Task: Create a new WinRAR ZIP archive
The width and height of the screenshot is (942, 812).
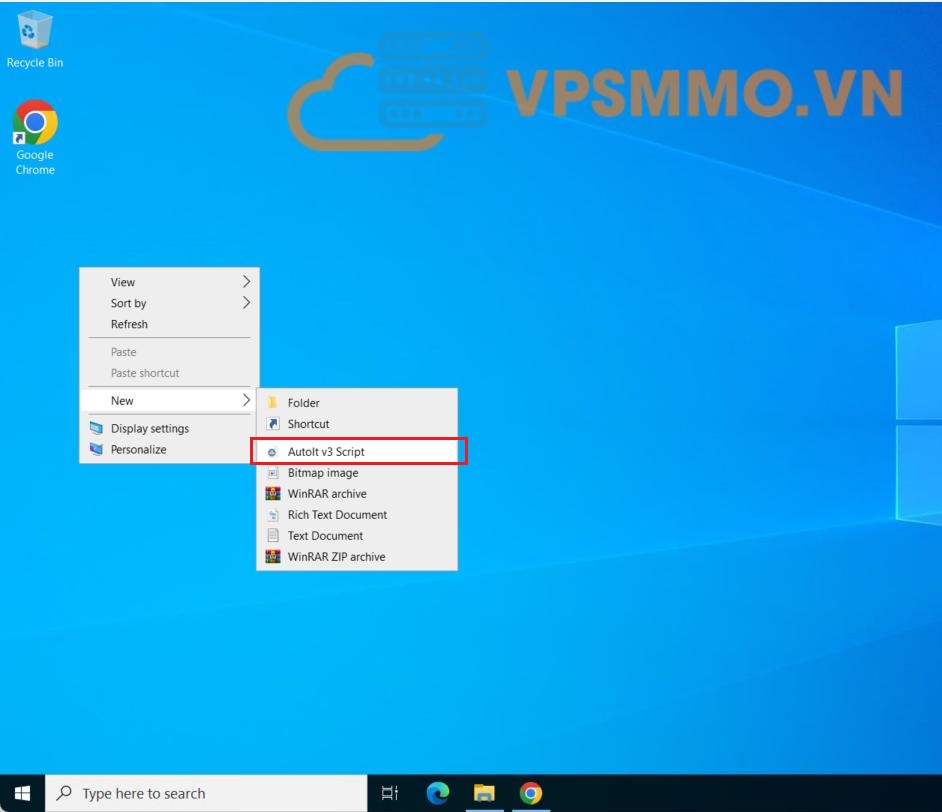Action: 335,557
